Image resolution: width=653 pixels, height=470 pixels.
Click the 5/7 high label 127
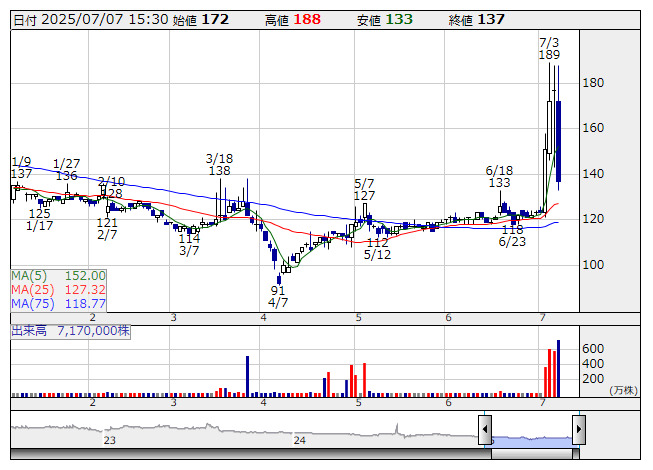tap(364, 195)
